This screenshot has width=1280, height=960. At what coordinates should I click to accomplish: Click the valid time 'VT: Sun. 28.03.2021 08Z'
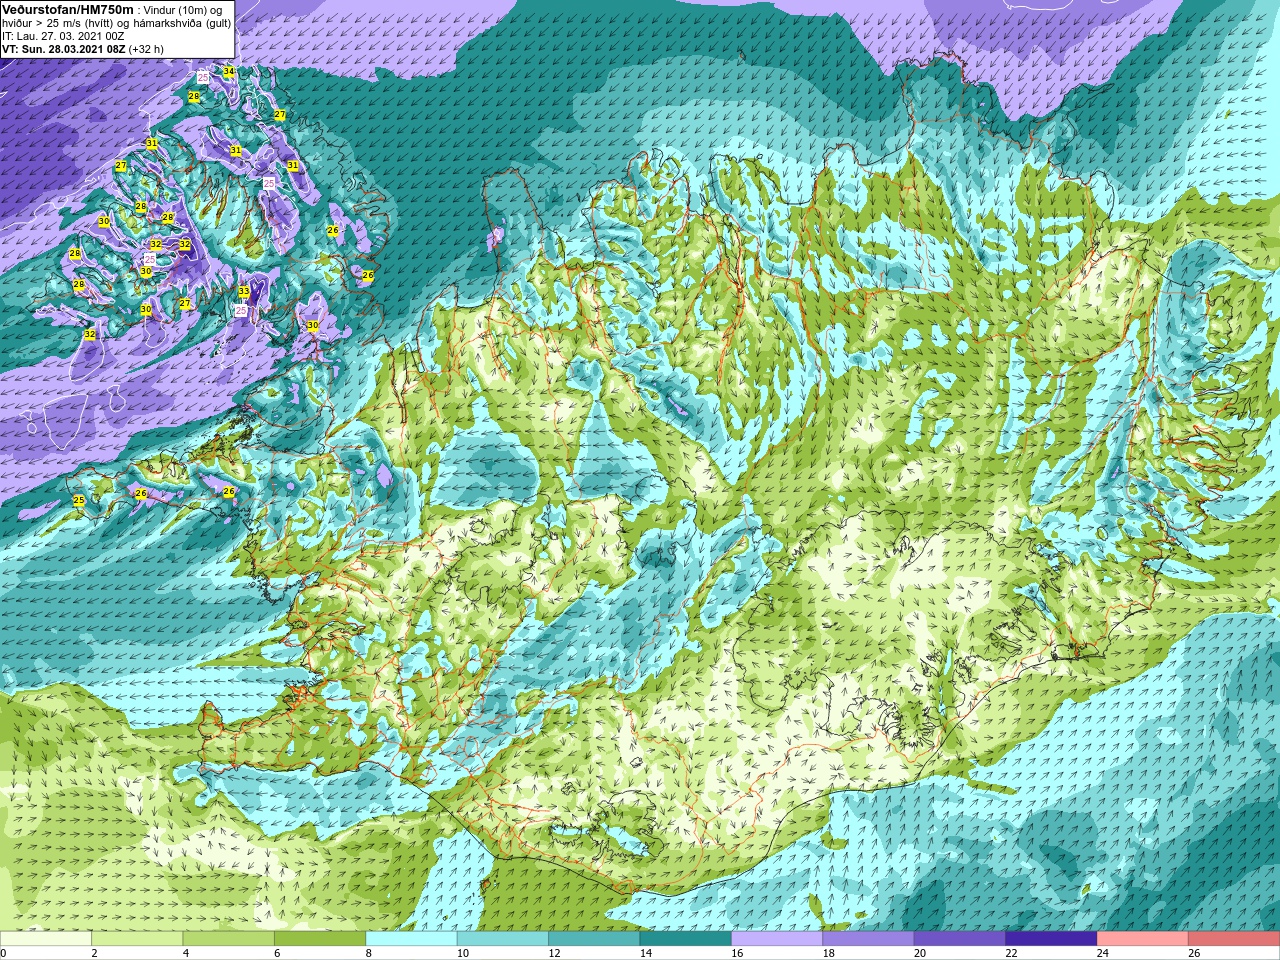pos(63,49)
